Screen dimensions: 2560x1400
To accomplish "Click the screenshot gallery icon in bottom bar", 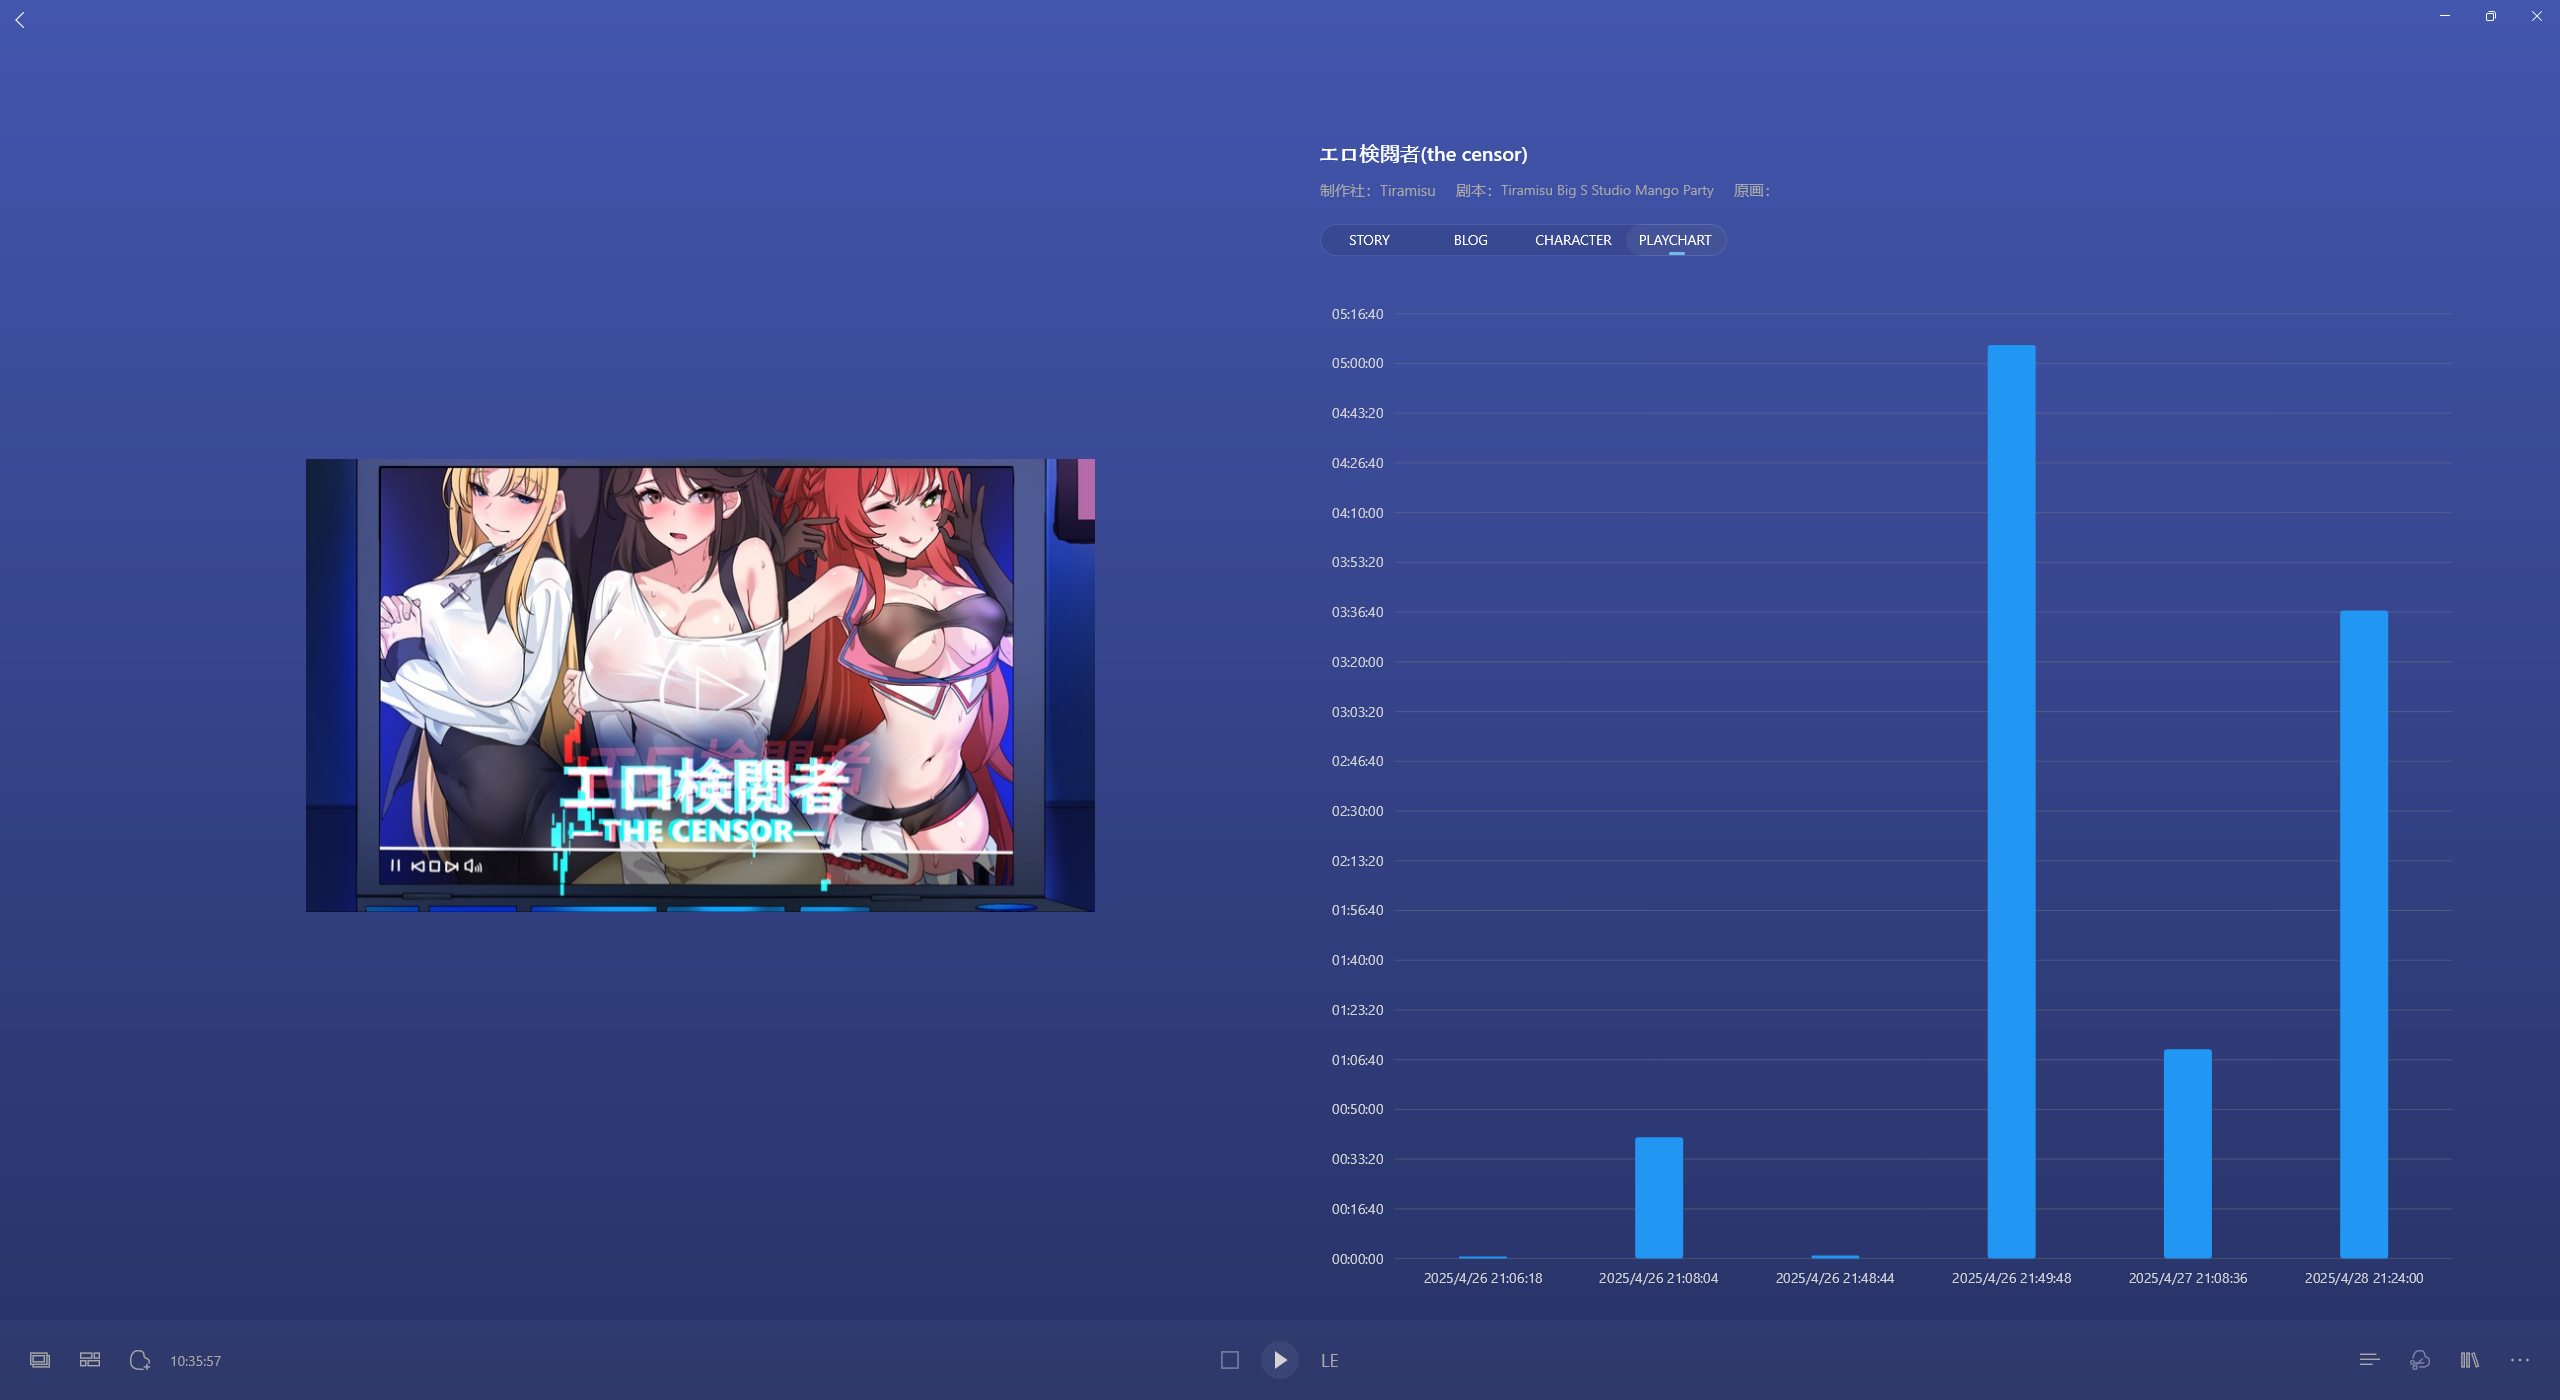I will [40, 1360].
